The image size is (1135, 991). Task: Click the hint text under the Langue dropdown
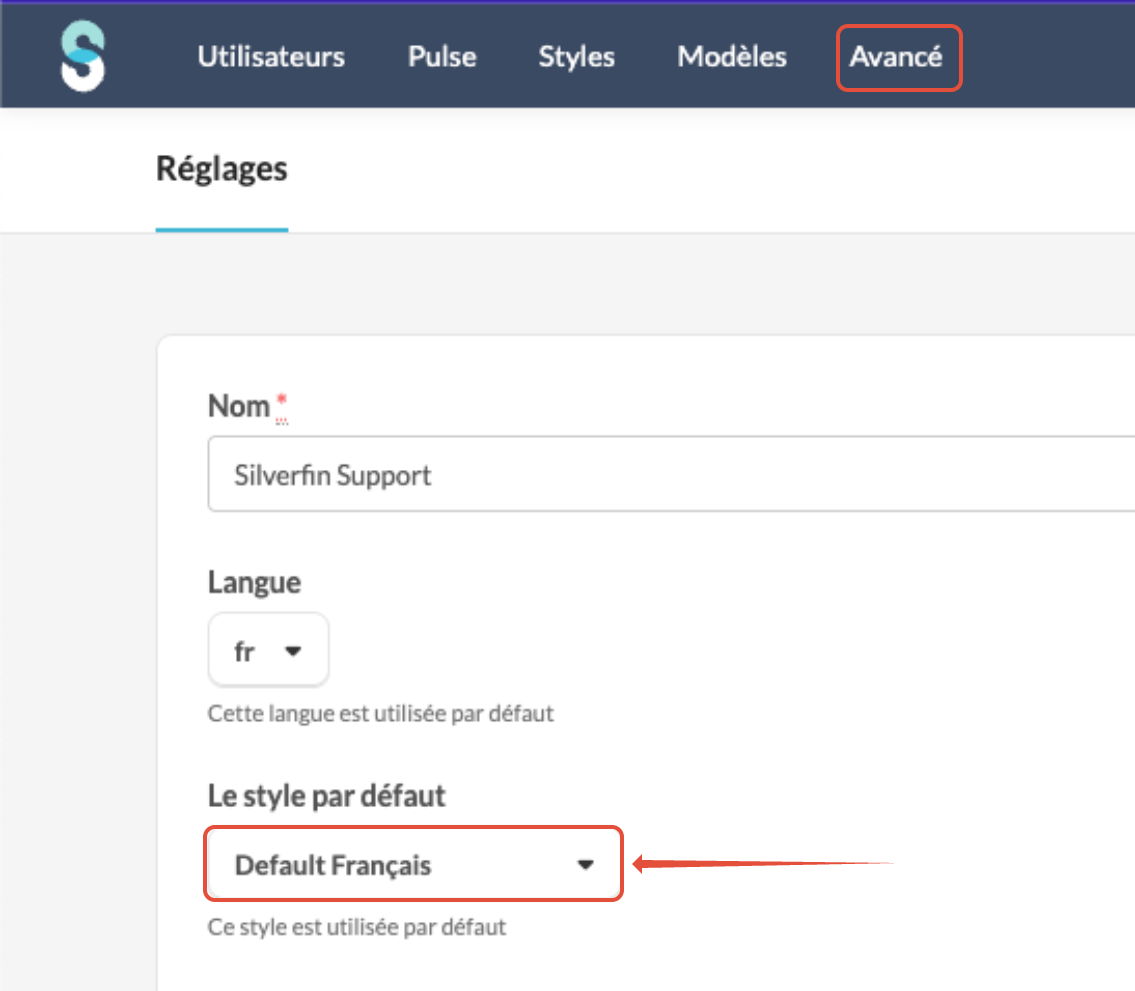click(x=380, y=714)
